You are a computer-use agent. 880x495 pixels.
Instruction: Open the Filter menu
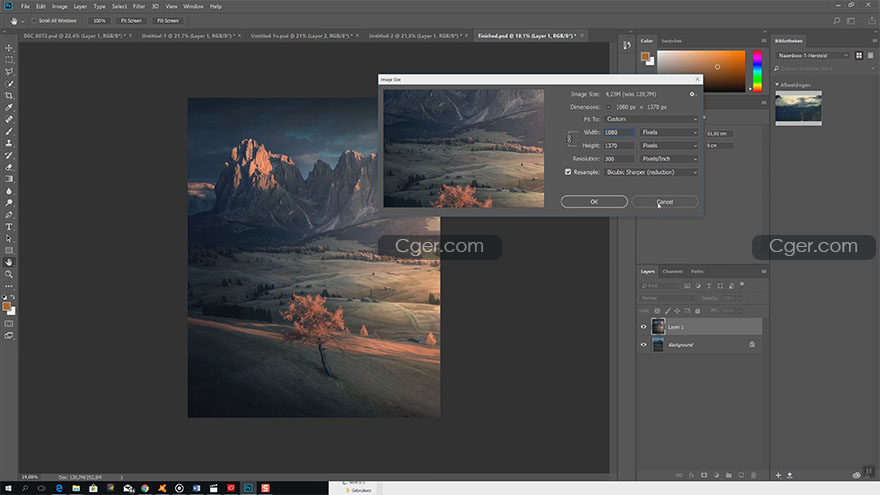coord(139,6)
